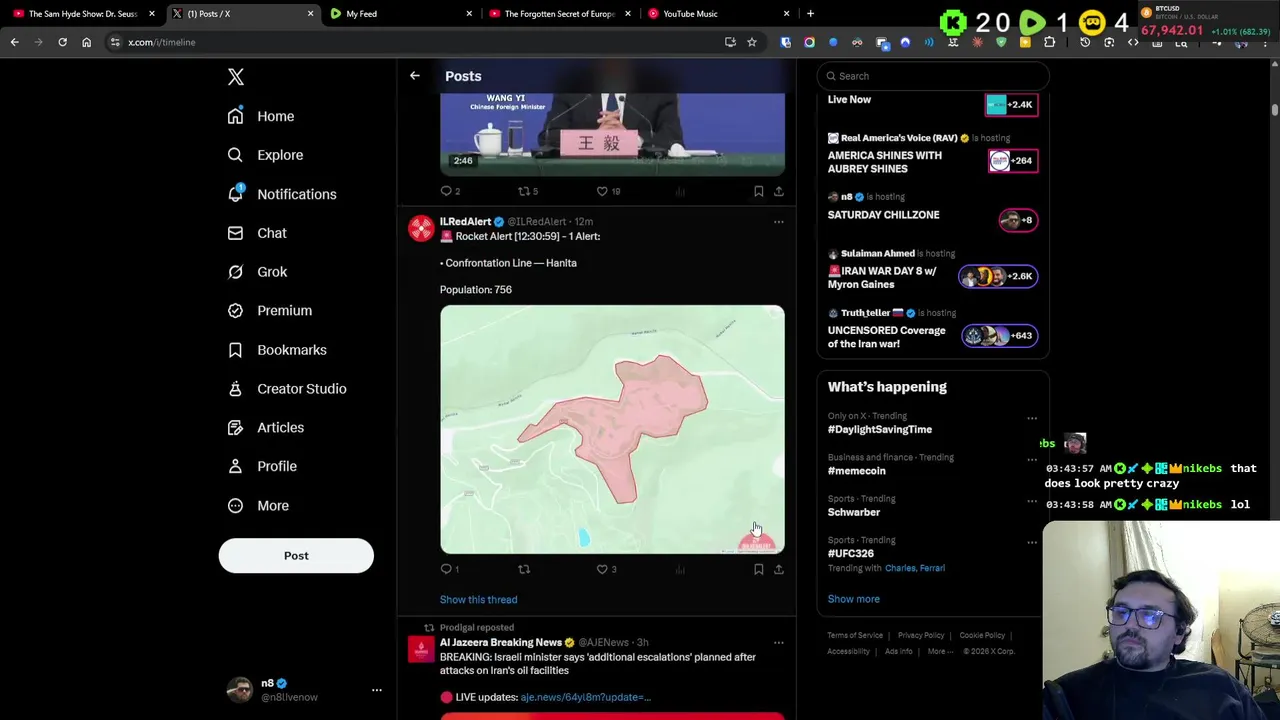Open the Explore page

pos(265,155)
